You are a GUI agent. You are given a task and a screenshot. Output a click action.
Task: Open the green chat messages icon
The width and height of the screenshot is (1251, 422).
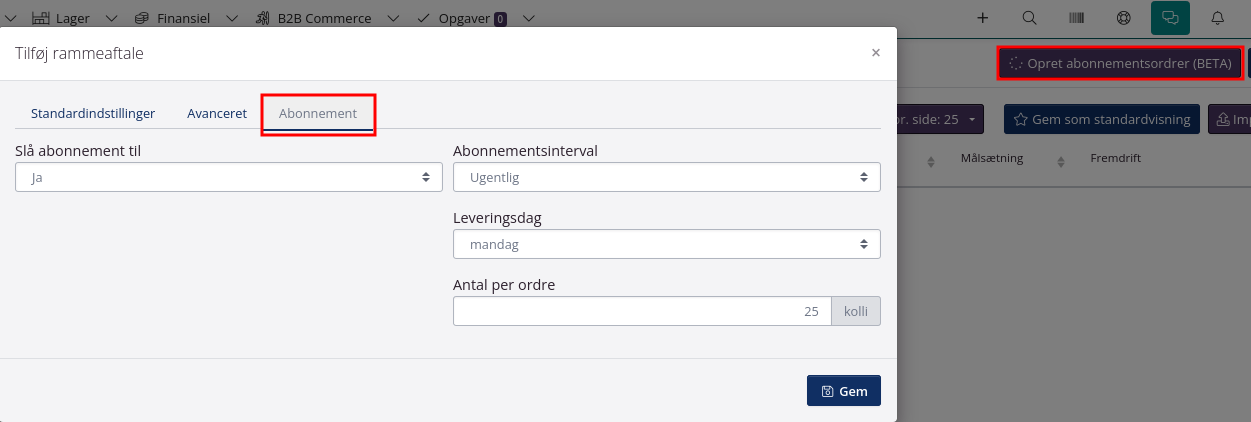click(x=1171, y=18)
